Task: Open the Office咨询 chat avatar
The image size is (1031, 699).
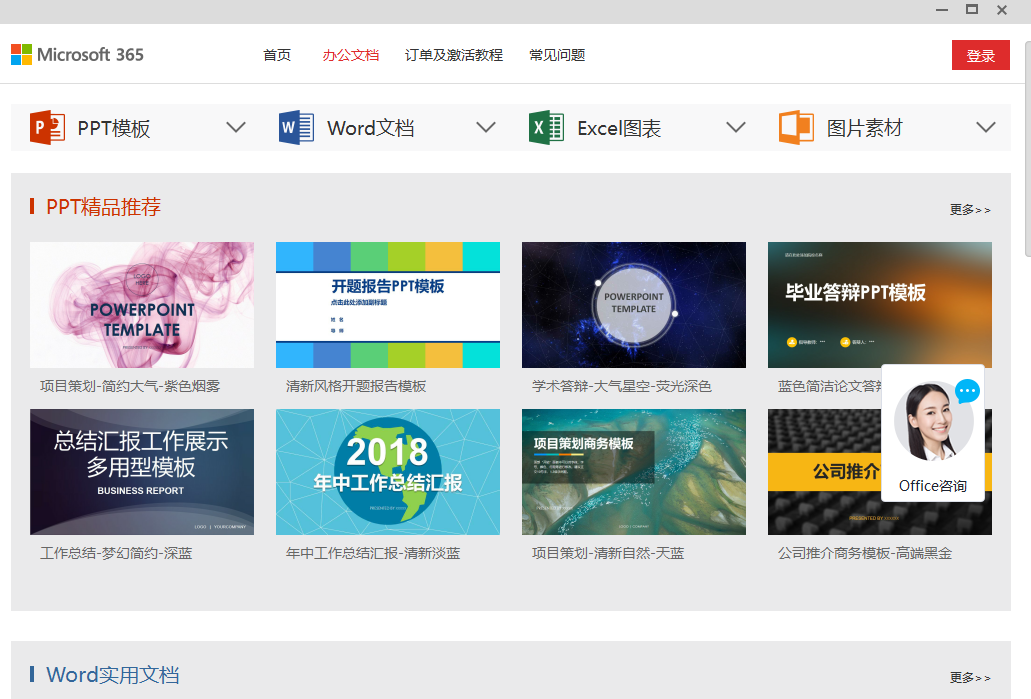Action: coord(932,422)
